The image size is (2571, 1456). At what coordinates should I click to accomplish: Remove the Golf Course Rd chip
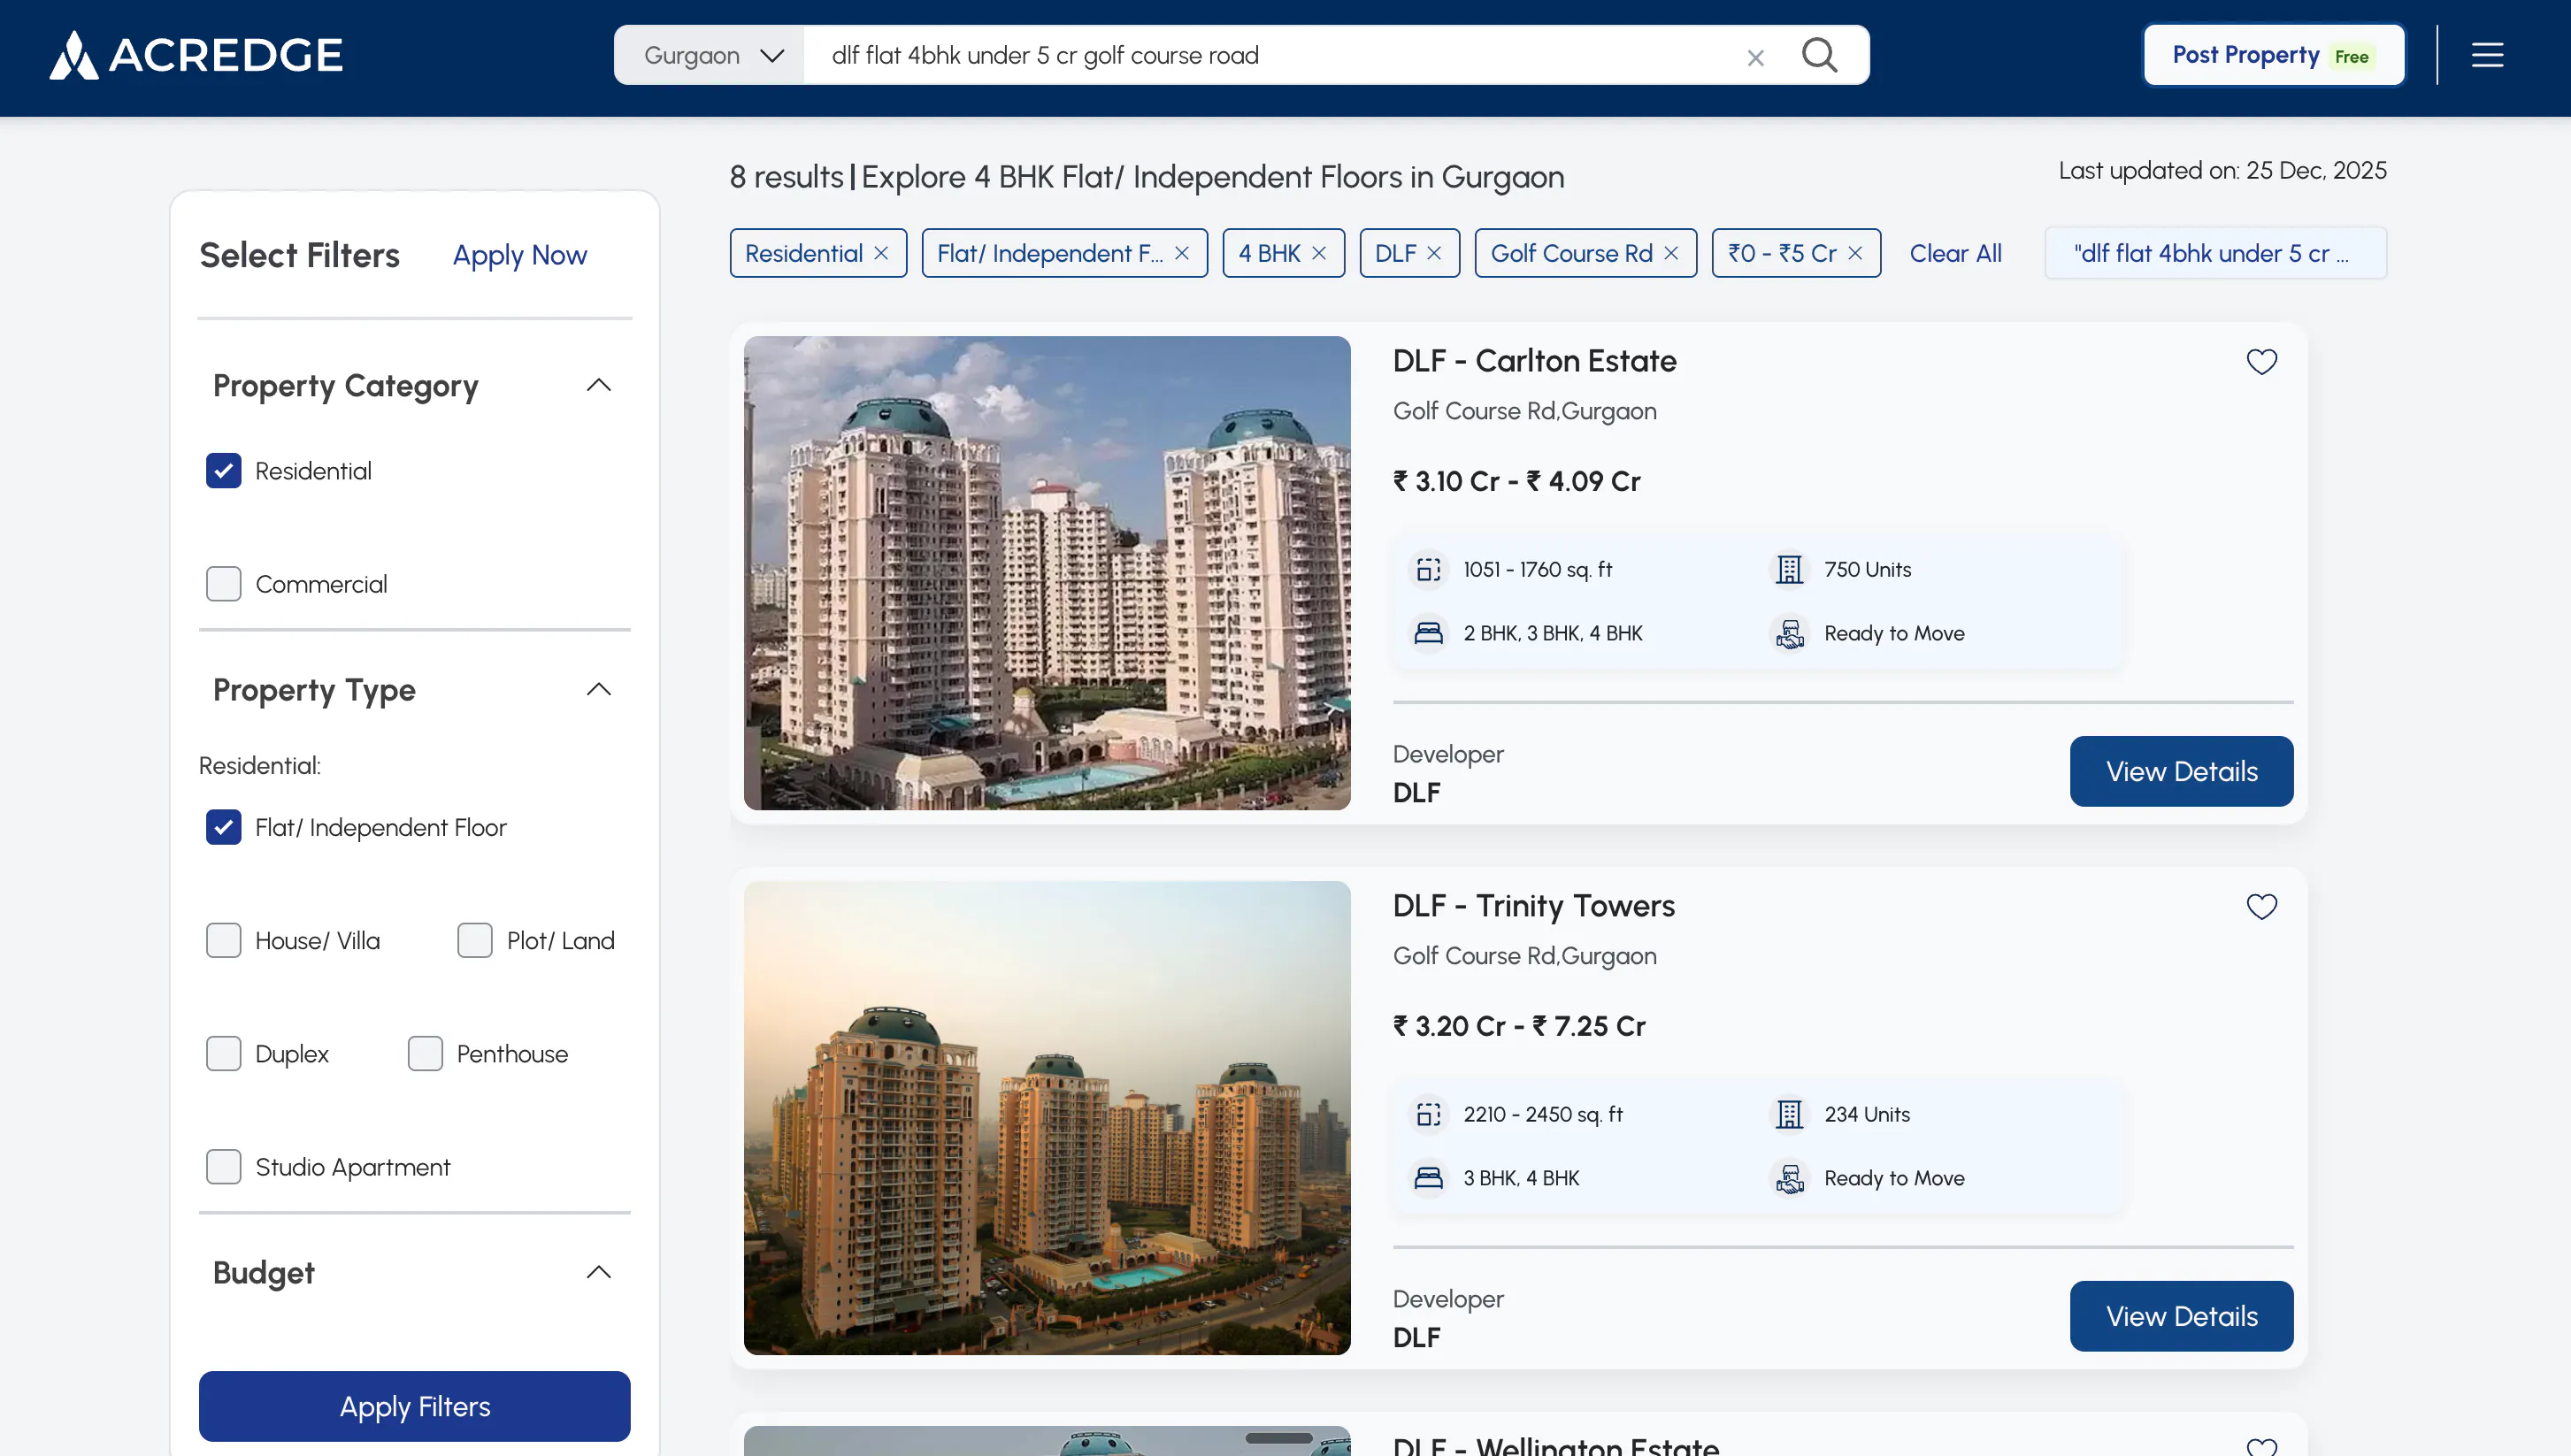pos(1671,253)
